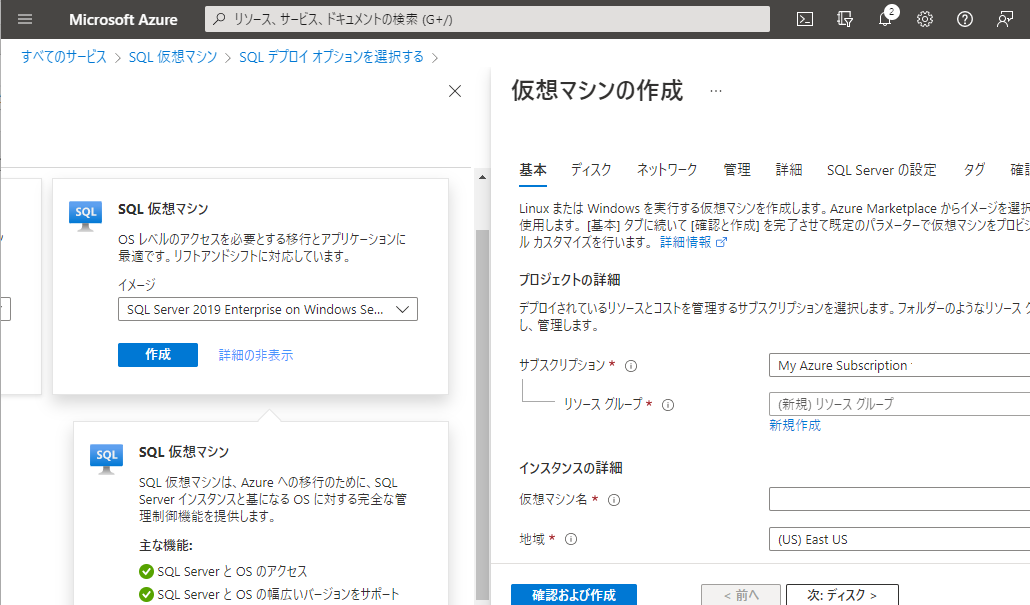The height and width of the screenshot is (605, 1030).
Task: Click the SQL 仮想マシン breadcrumb link
Action: pyautogui.click(x=173, y=57)
